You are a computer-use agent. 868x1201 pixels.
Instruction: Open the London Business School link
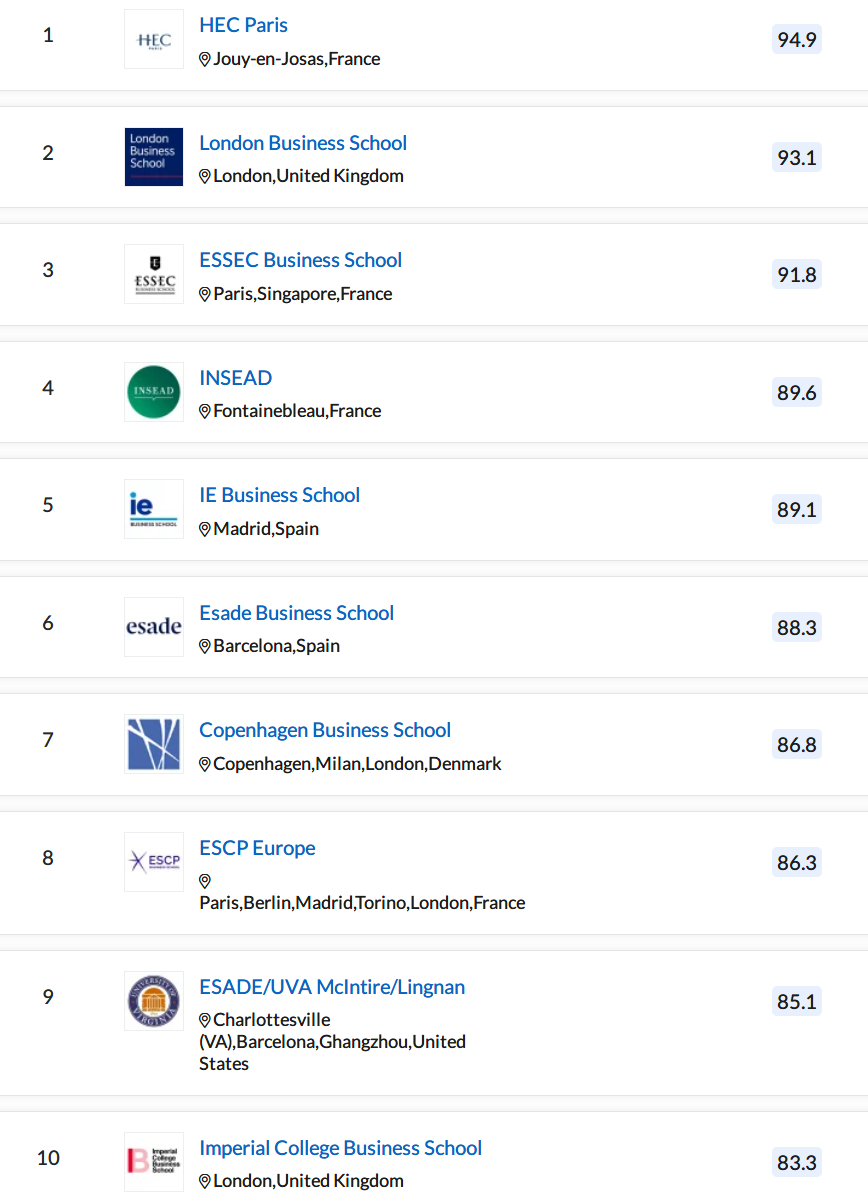303,143
